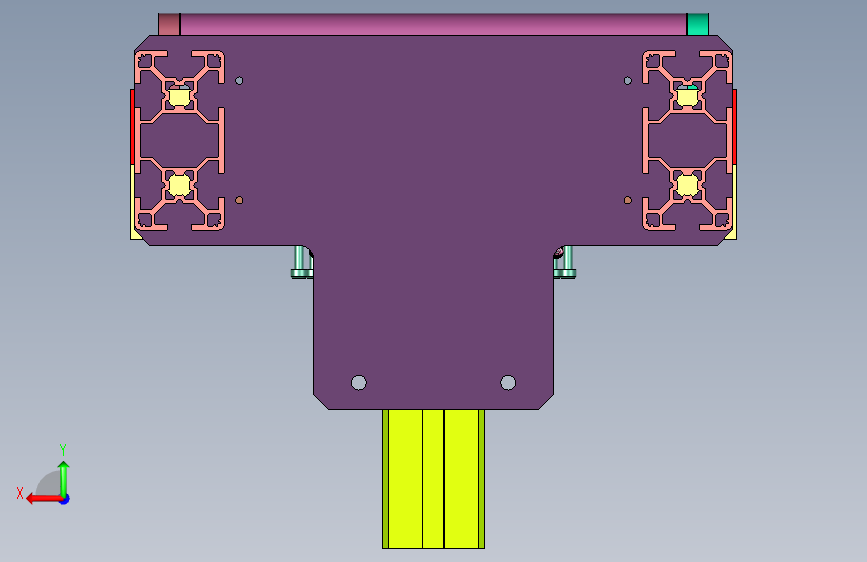Click the red X axis arrow of the triad
Image resolution: width=867 pixels, height=562 pixels.
pyautogui.click(x=43, y=499)
